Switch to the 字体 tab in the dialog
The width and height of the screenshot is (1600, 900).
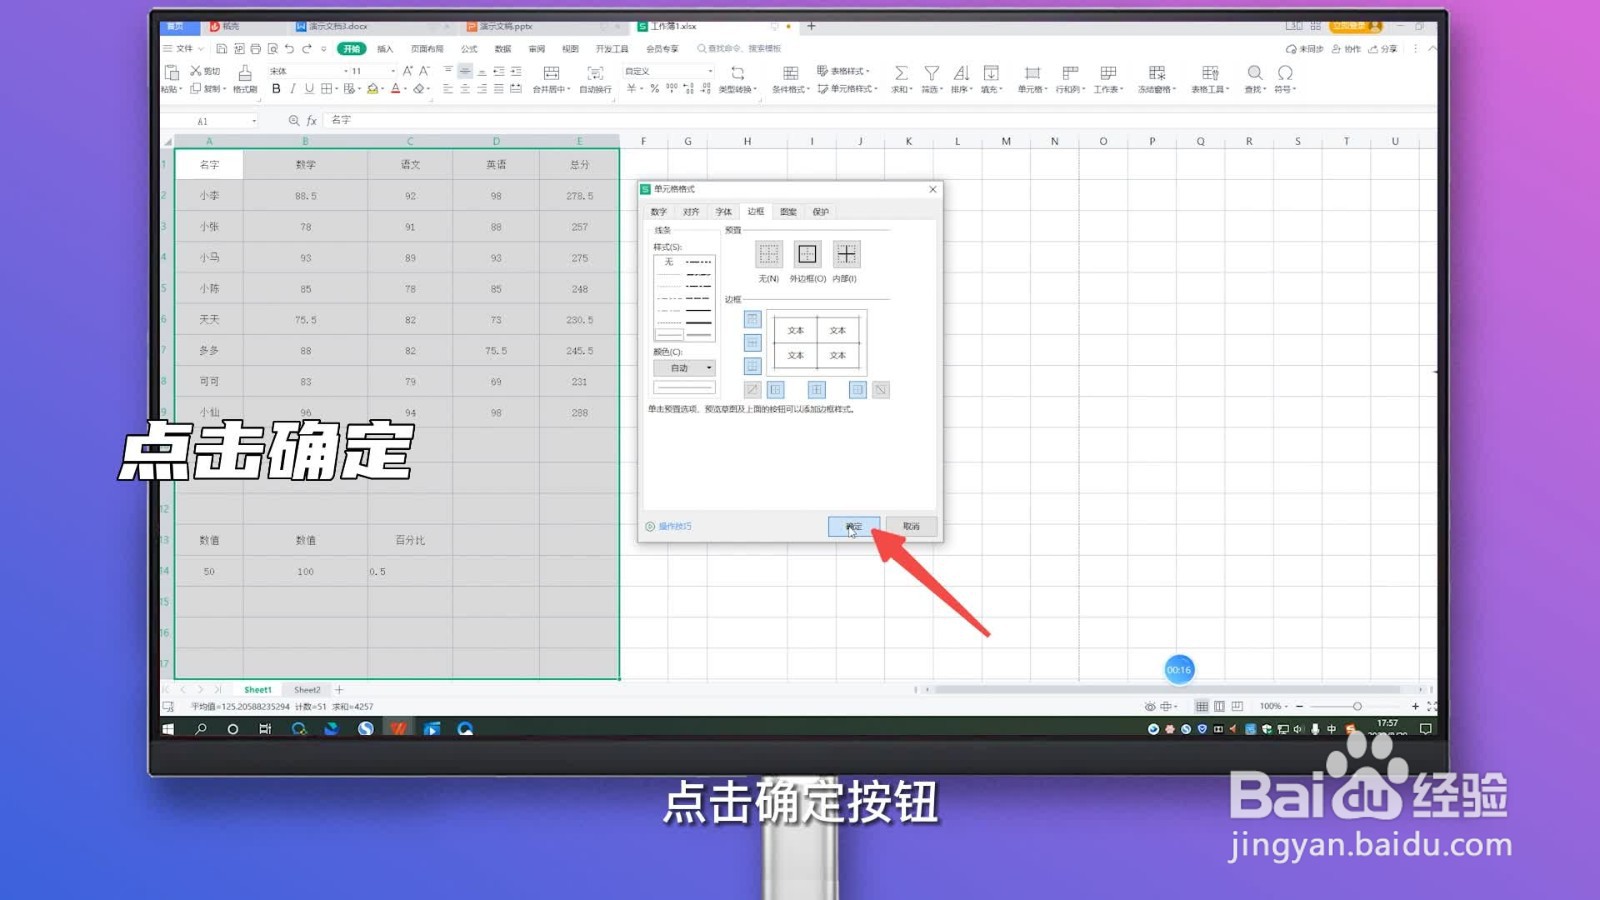pos(724,212)
